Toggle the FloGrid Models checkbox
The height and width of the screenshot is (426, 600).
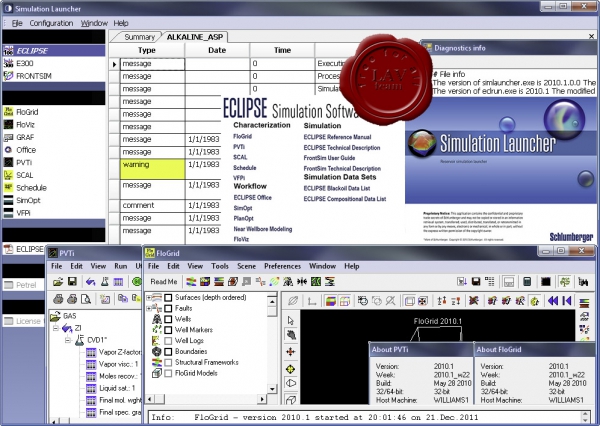point(168,373)
